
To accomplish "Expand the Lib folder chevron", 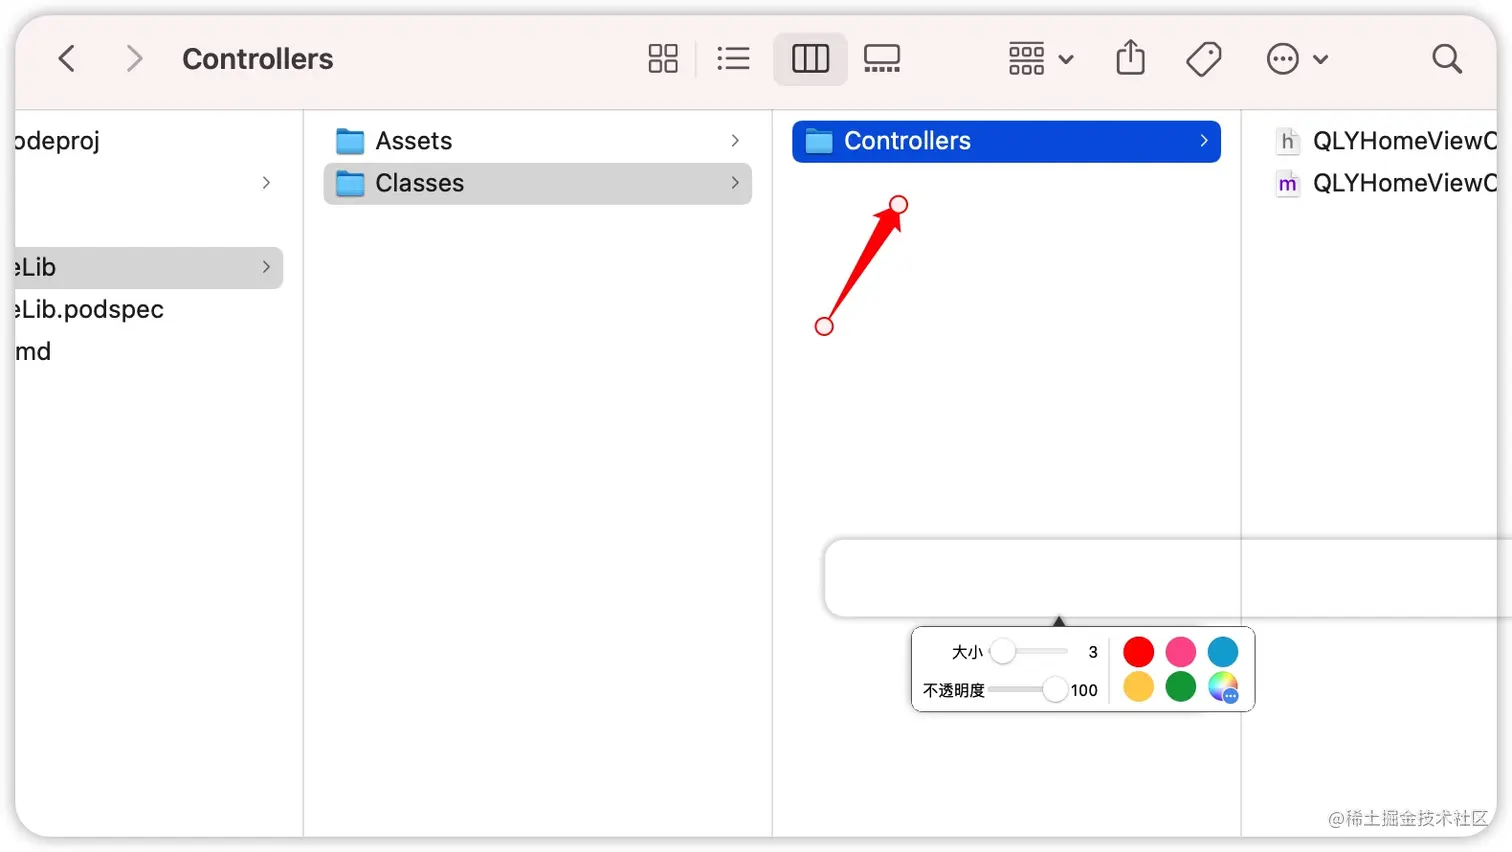I will coord(266,267).
